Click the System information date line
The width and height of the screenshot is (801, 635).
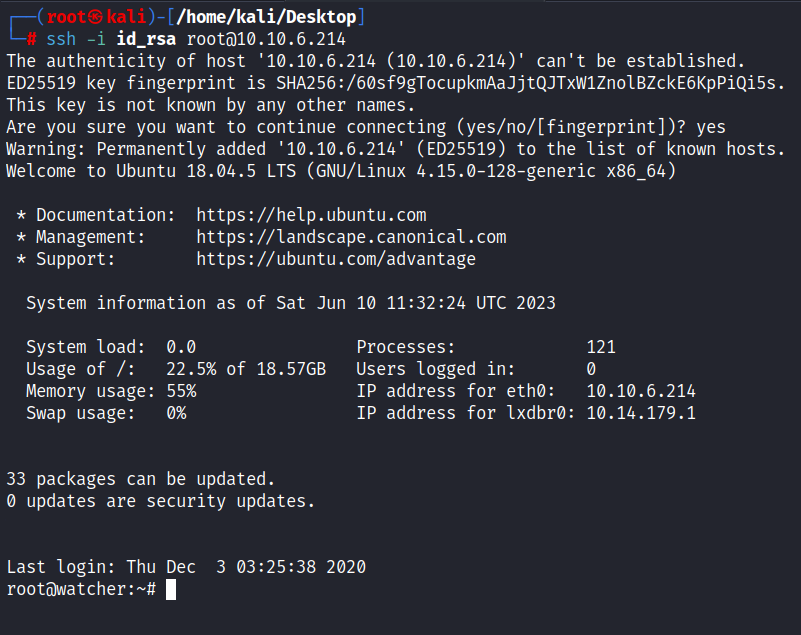click(x=291, y=303)
